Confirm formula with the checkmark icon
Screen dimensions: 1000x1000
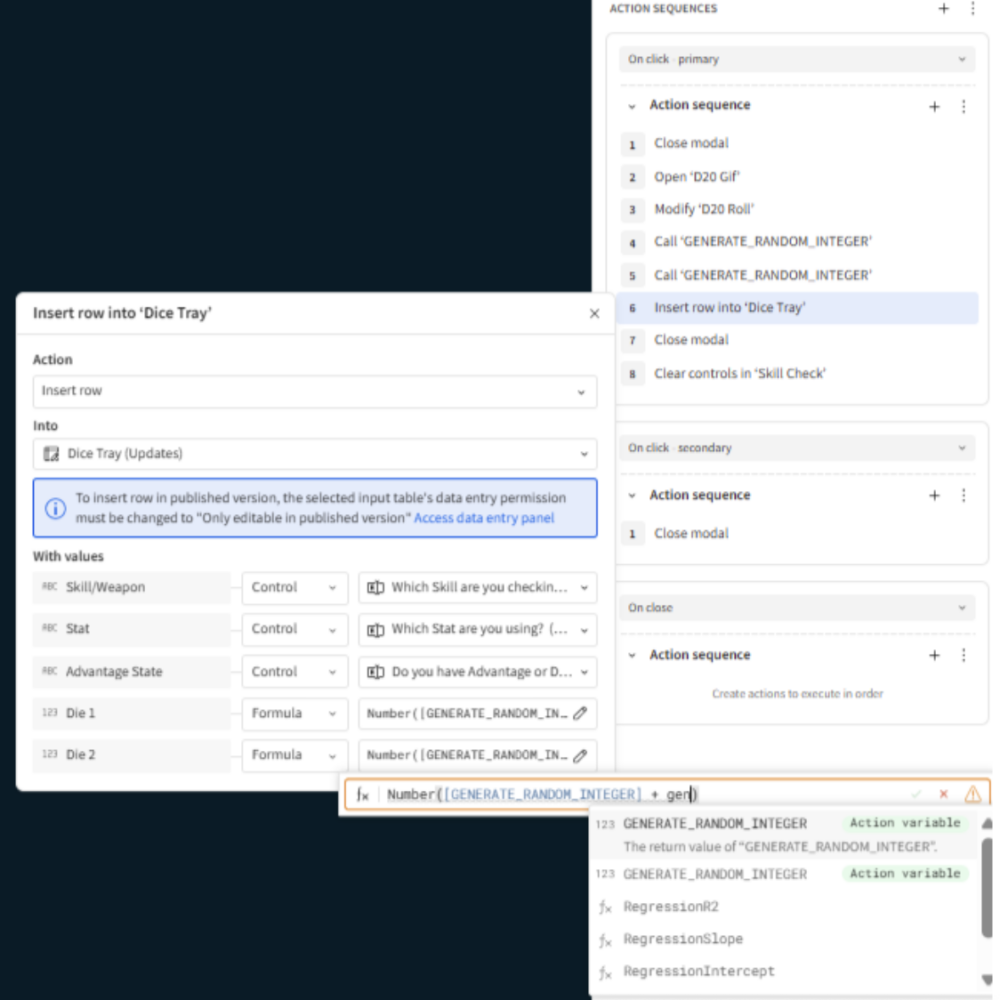(915, 794)
